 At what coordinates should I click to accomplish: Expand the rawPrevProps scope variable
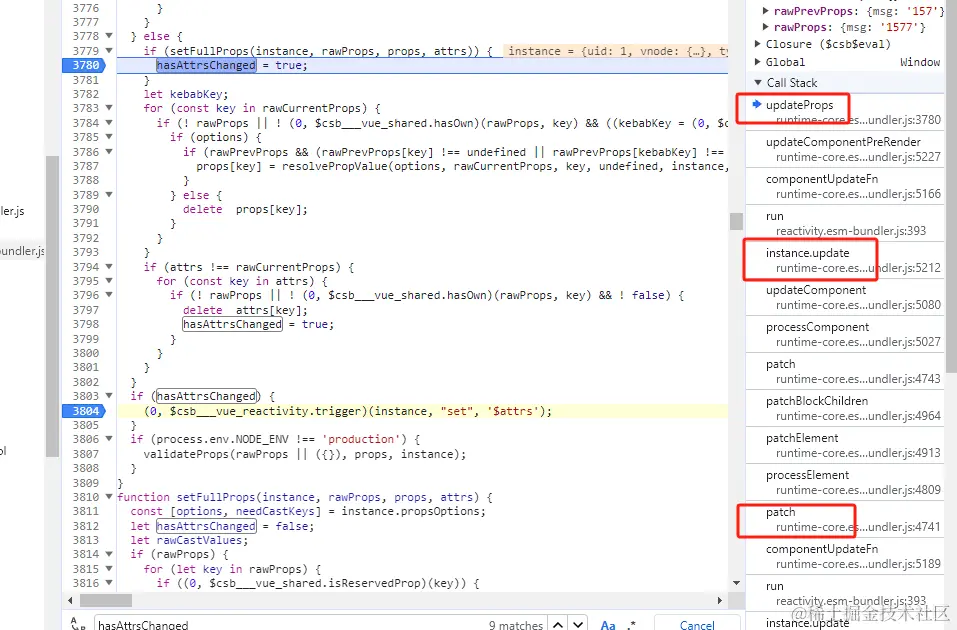pos(765,11)
